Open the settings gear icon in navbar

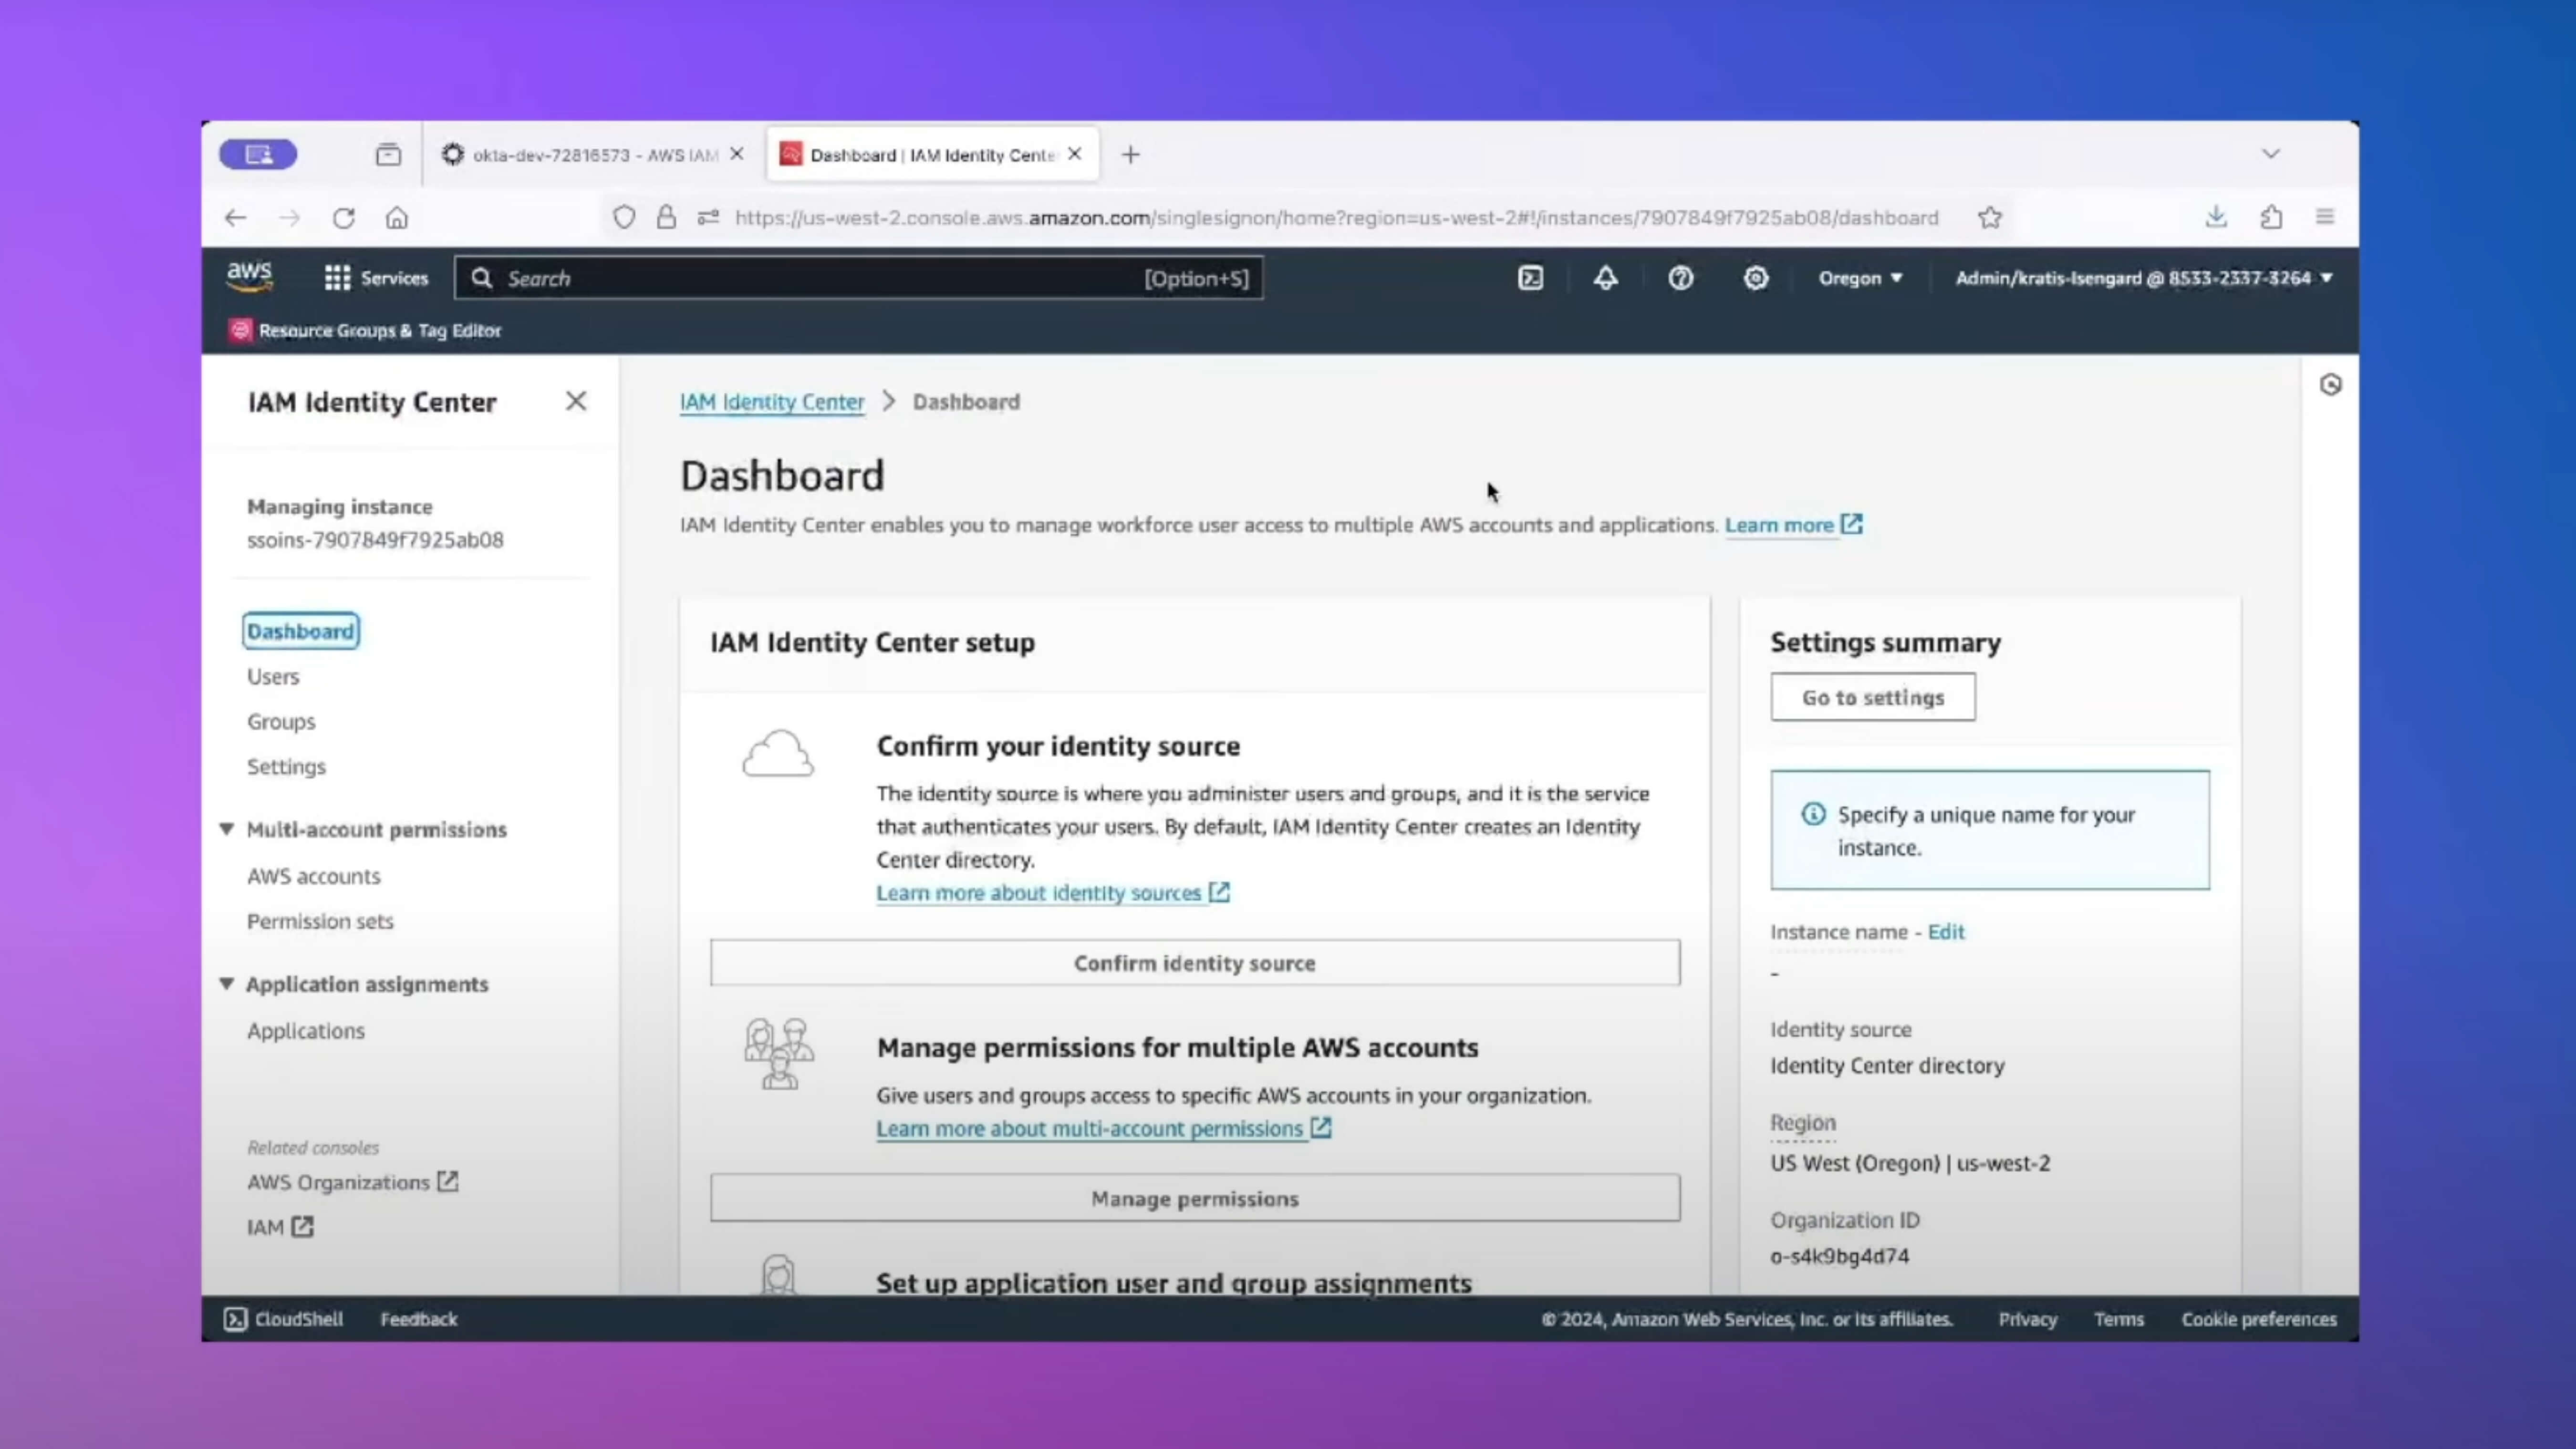point(1755,278)
